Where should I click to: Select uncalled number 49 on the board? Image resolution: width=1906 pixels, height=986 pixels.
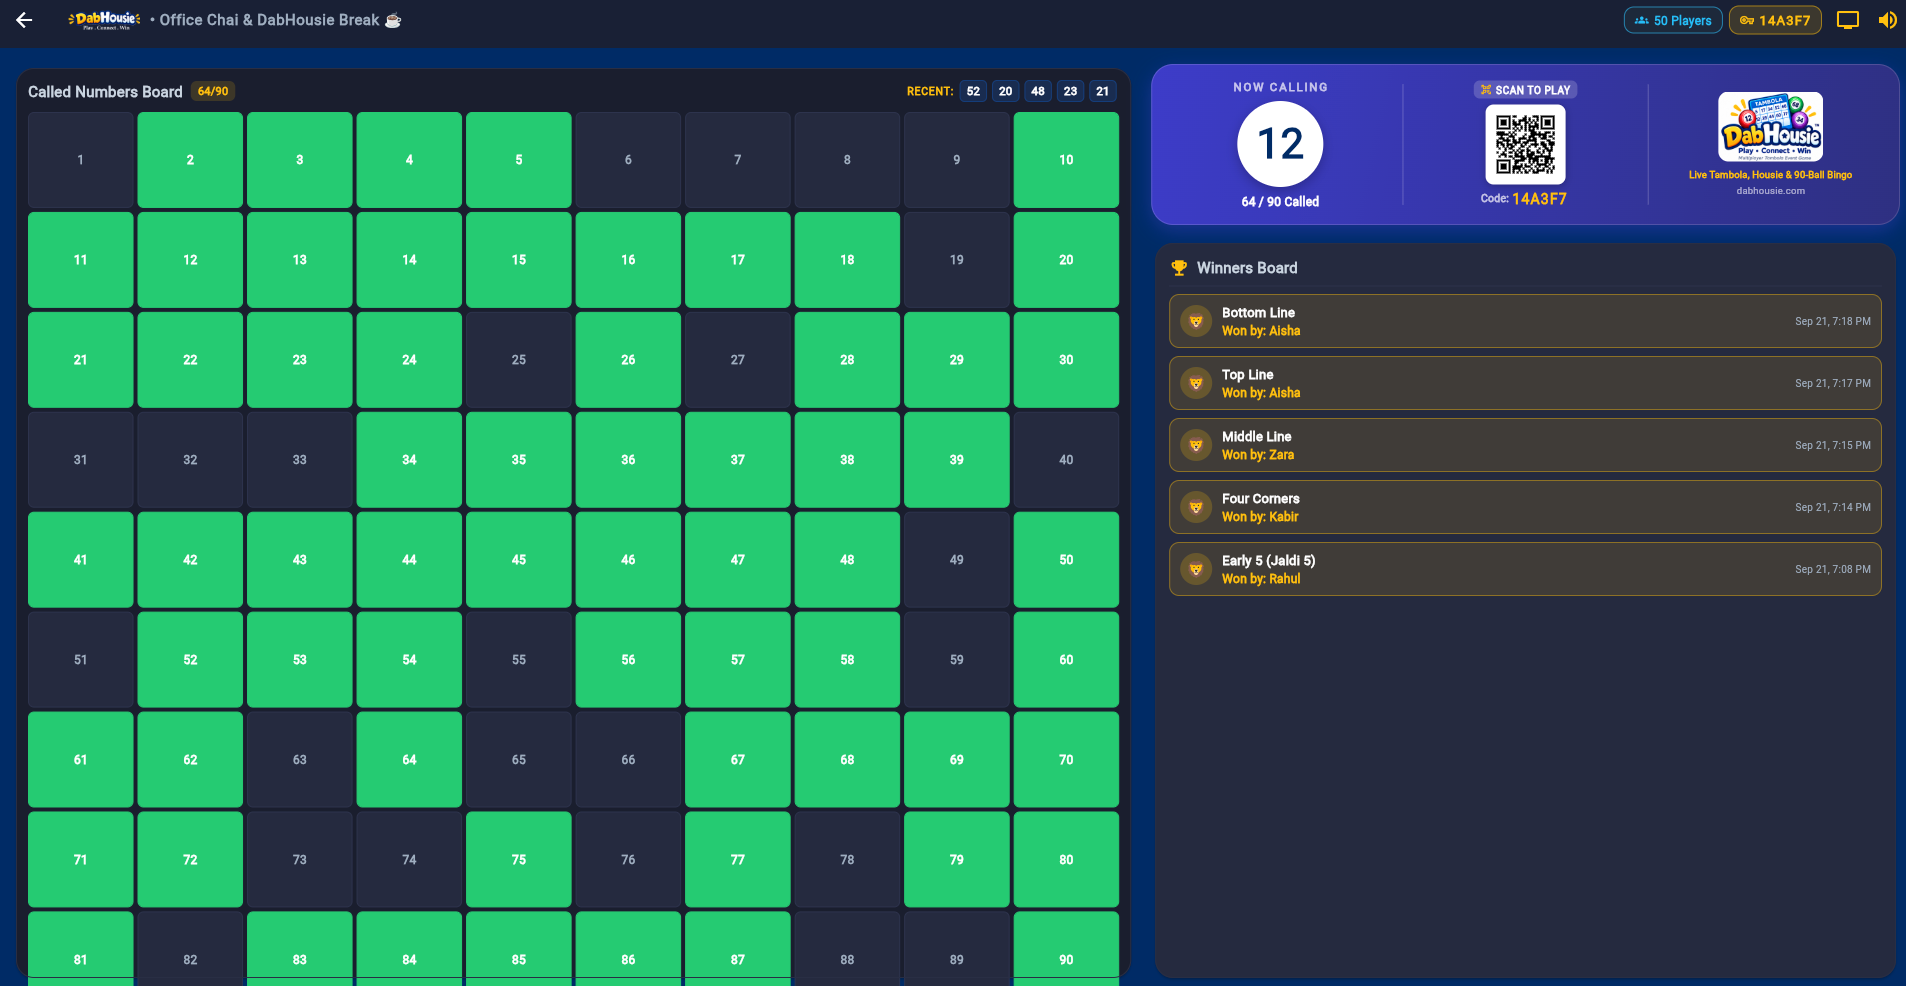click(x=957, y=560)
